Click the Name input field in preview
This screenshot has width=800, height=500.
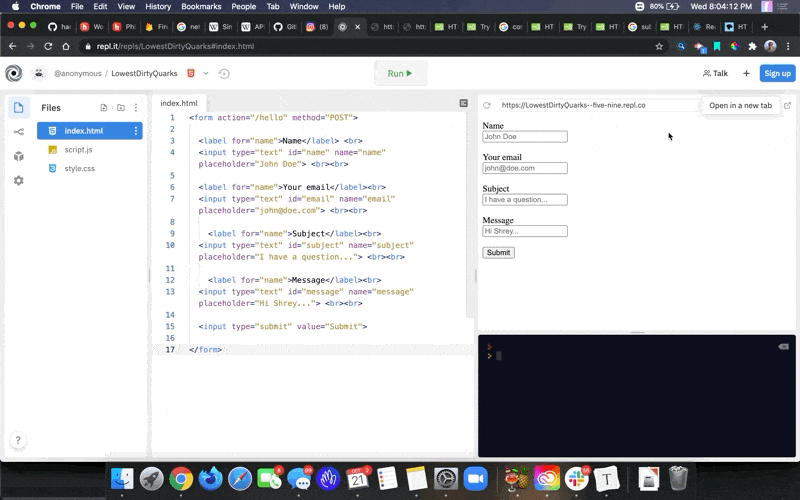click(x=525, y=137)
